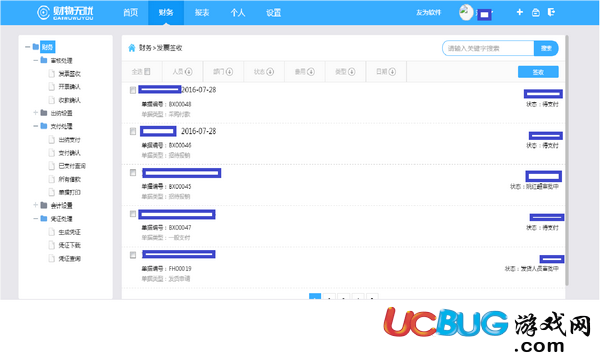This screenshot has height=361, width=600.
Task: Click the 财物无忧 logo icon
Action: 43,12
